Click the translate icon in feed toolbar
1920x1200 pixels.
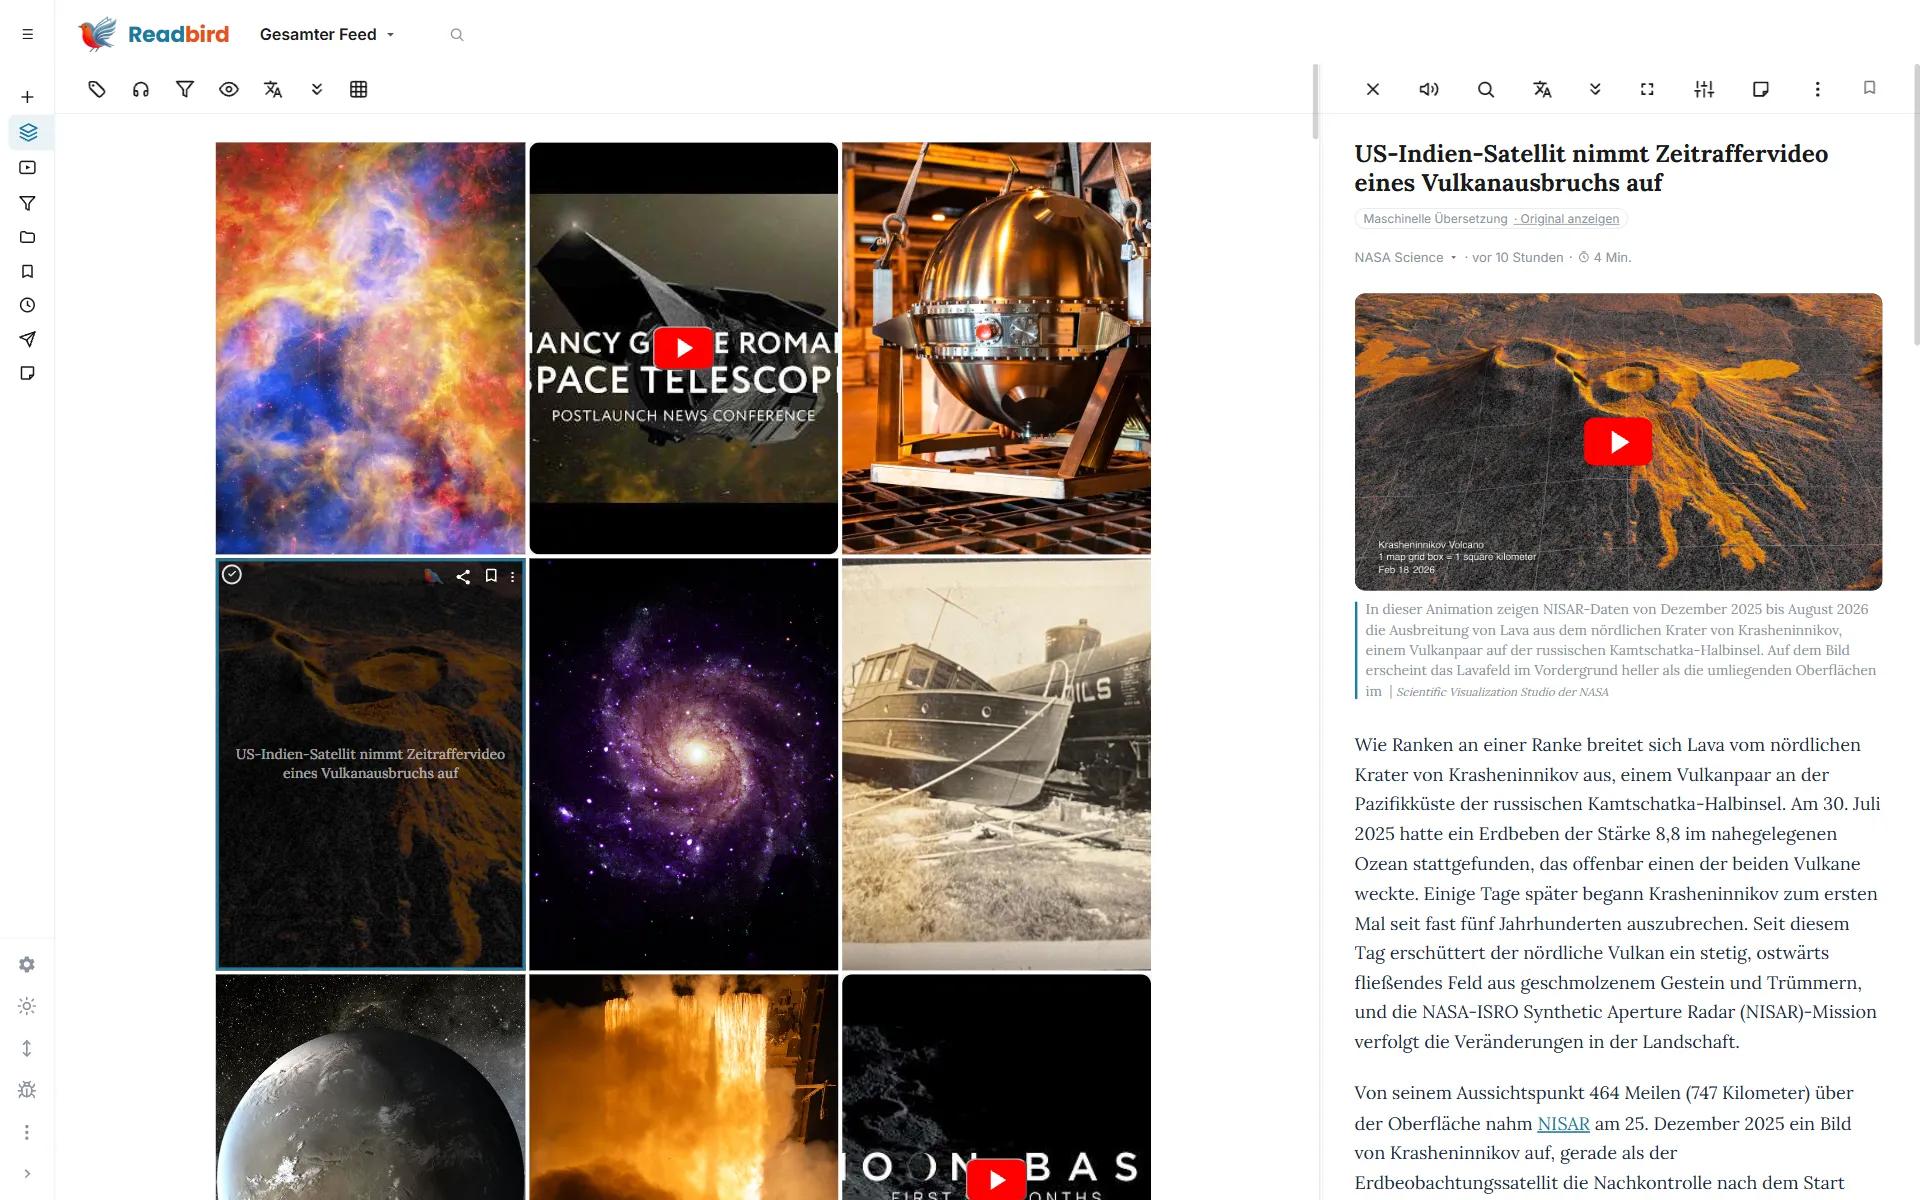click(x=273, y=89)
